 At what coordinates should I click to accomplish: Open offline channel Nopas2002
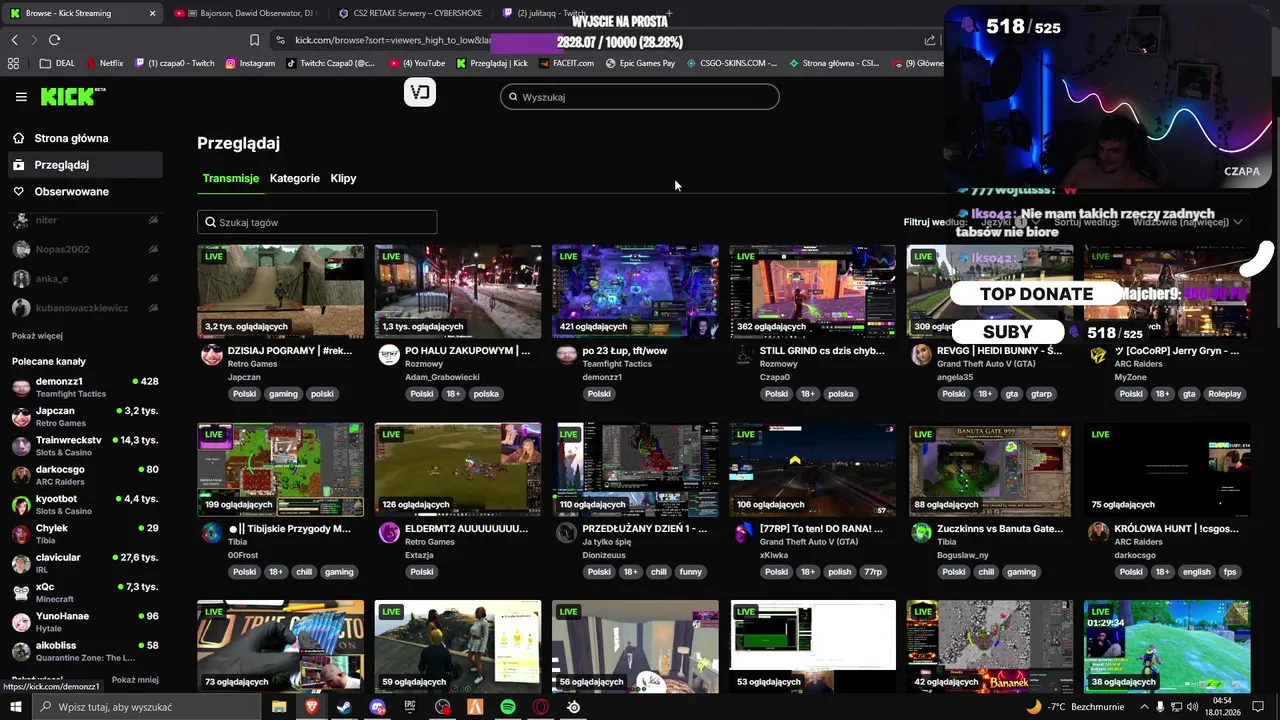pos(85,249)
